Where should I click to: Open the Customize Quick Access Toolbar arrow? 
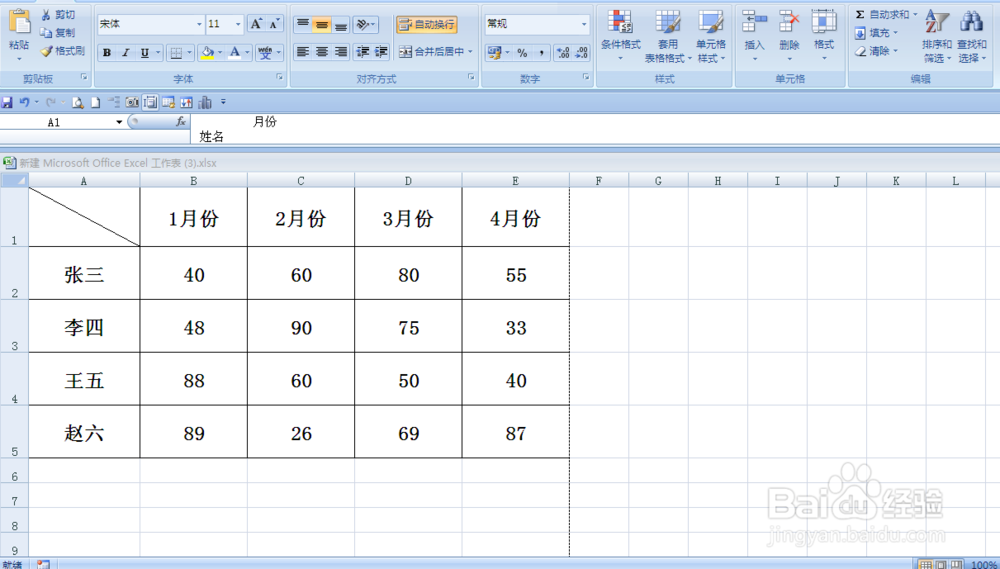[x=223, y=101]
